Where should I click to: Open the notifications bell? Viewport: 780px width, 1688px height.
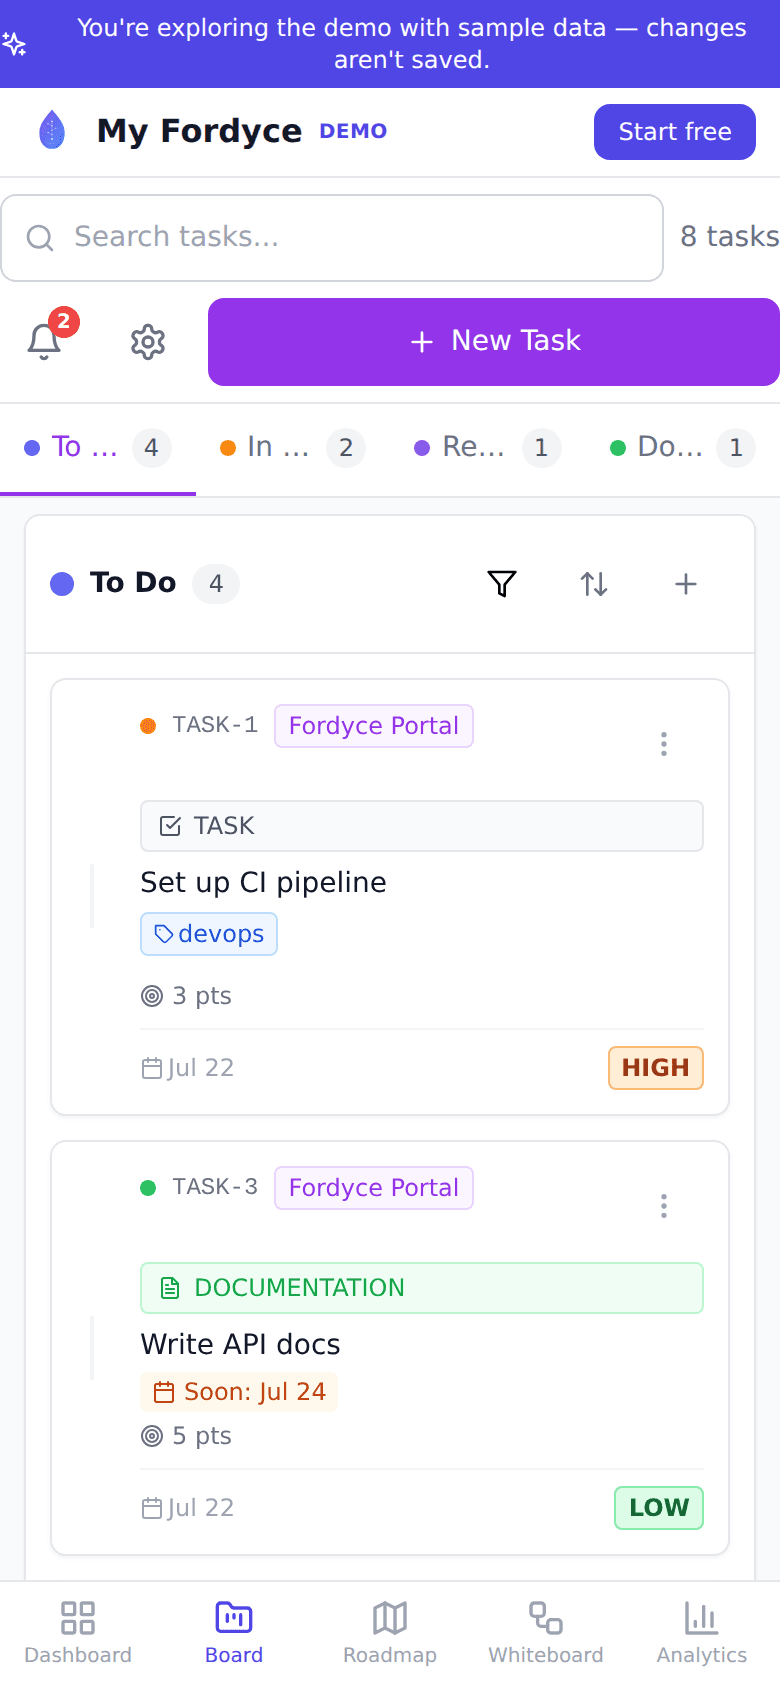[x=44, y=342]
